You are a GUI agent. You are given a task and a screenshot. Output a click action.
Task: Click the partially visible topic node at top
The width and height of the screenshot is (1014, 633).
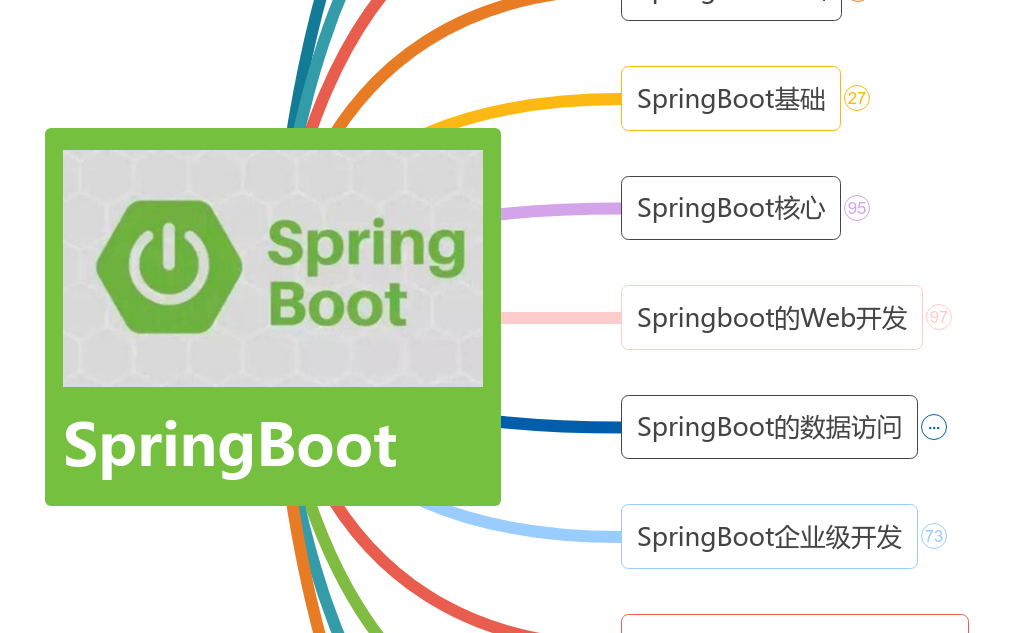coord(730,6)
